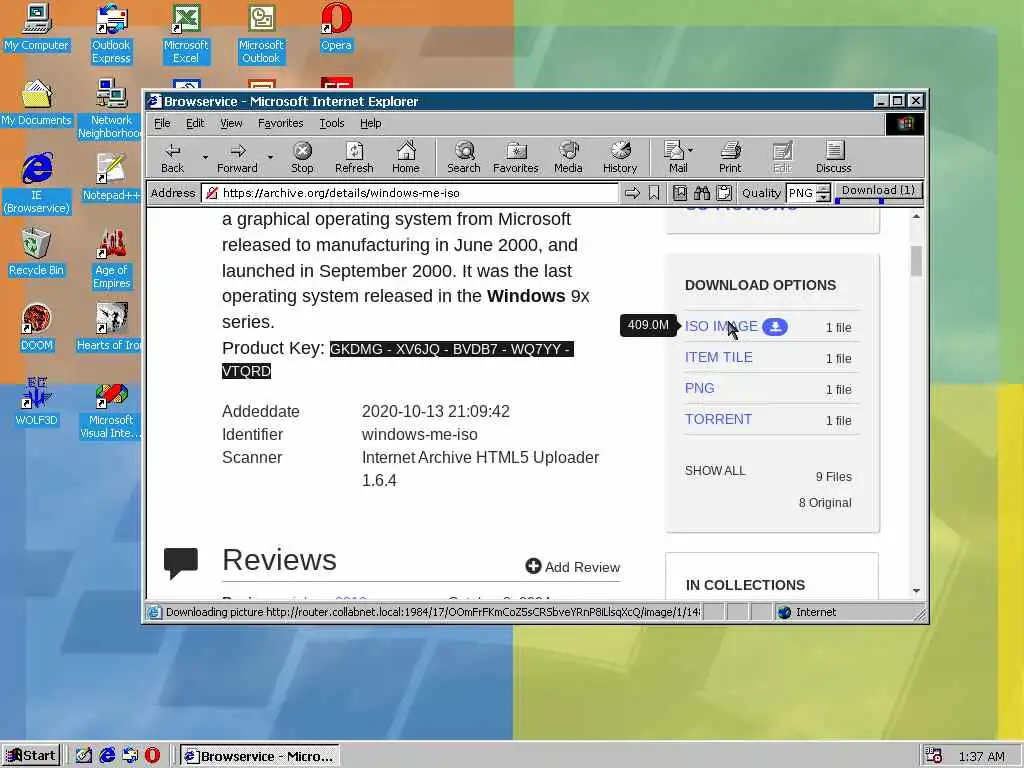
Task: Click the PNG download link
Action: (699, 388)
